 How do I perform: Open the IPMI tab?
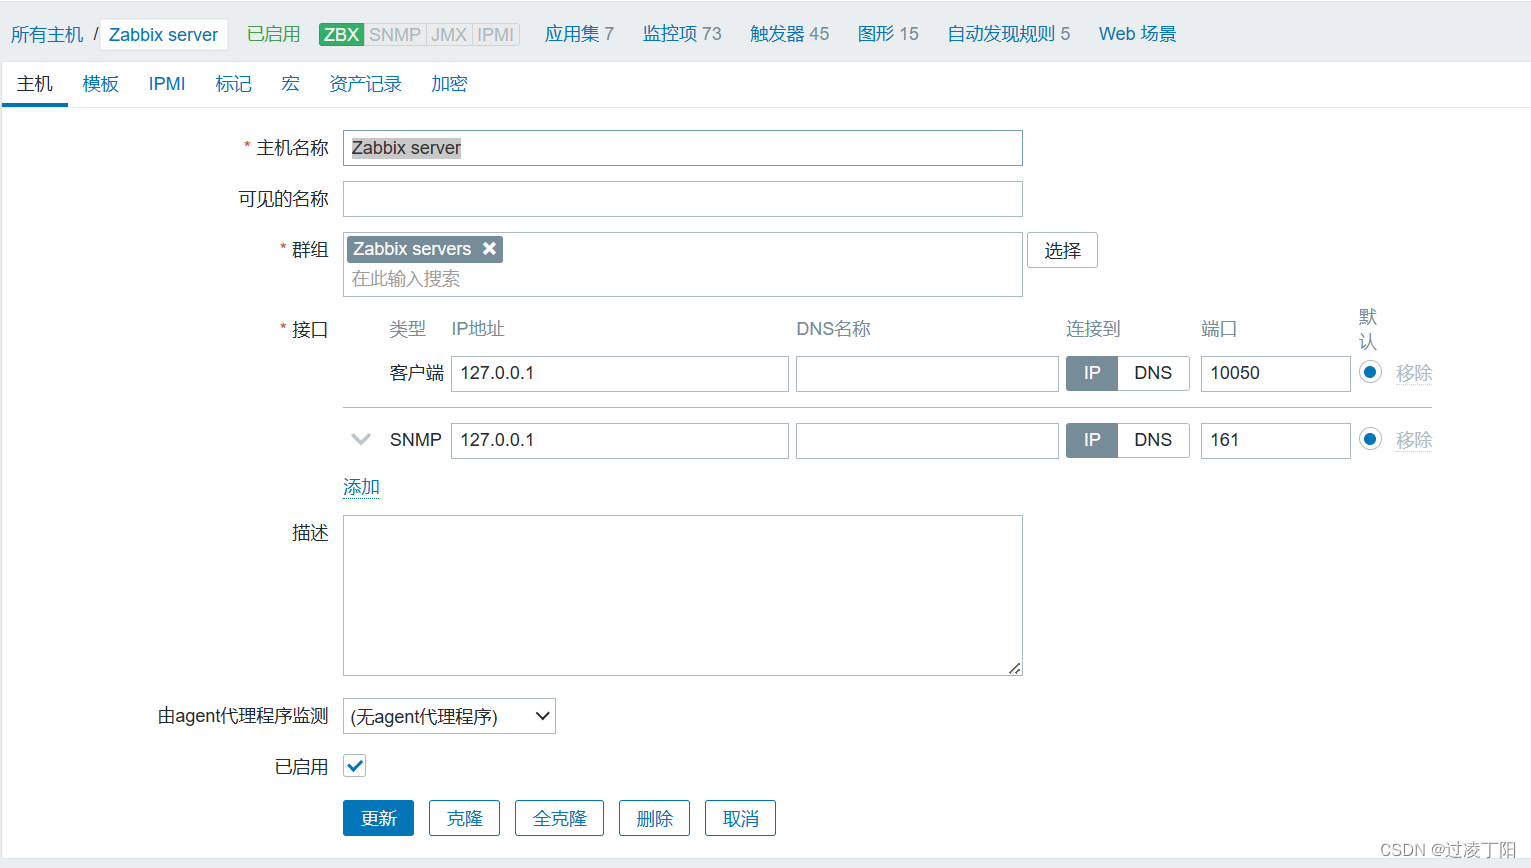(167, 84)
